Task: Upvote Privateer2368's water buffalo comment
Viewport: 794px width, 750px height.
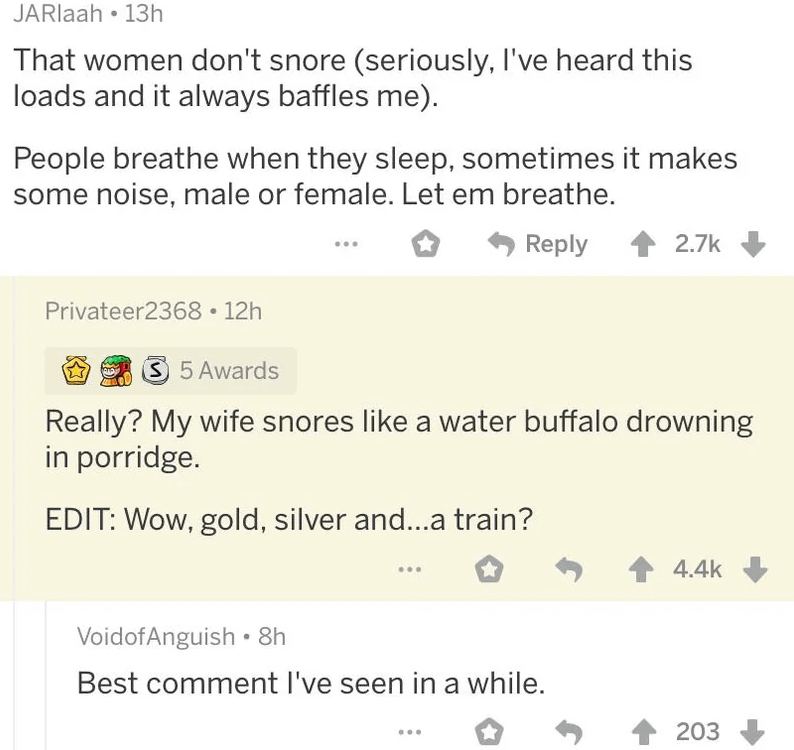Action: (644, 569)
